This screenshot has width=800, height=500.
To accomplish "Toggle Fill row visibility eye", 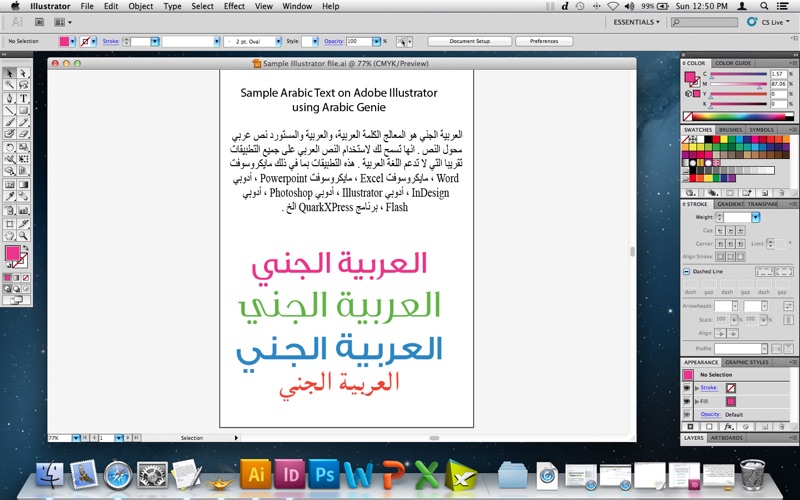I will point(687,401).
